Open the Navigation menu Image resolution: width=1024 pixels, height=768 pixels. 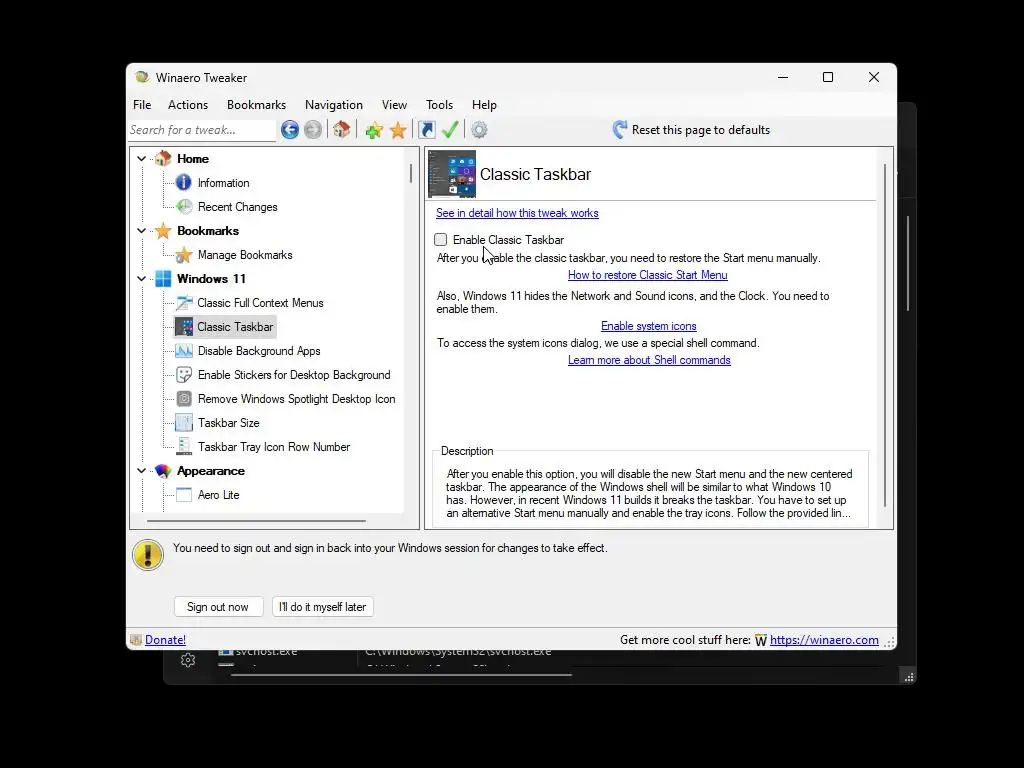pyautogui.click(x=334, y=104)
